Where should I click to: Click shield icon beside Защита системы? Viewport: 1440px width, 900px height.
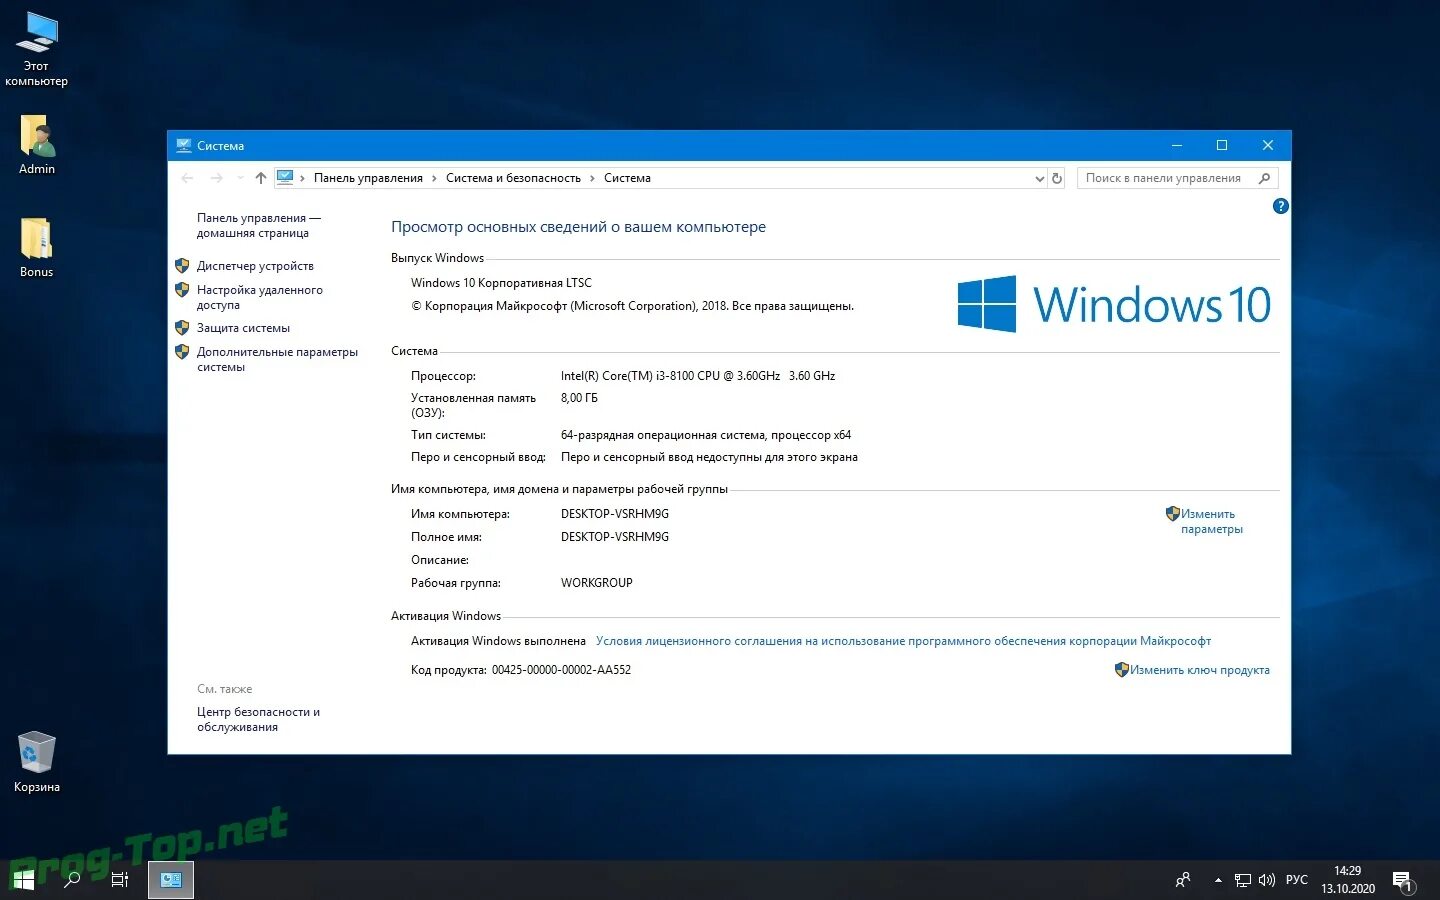tap(182, 328)
